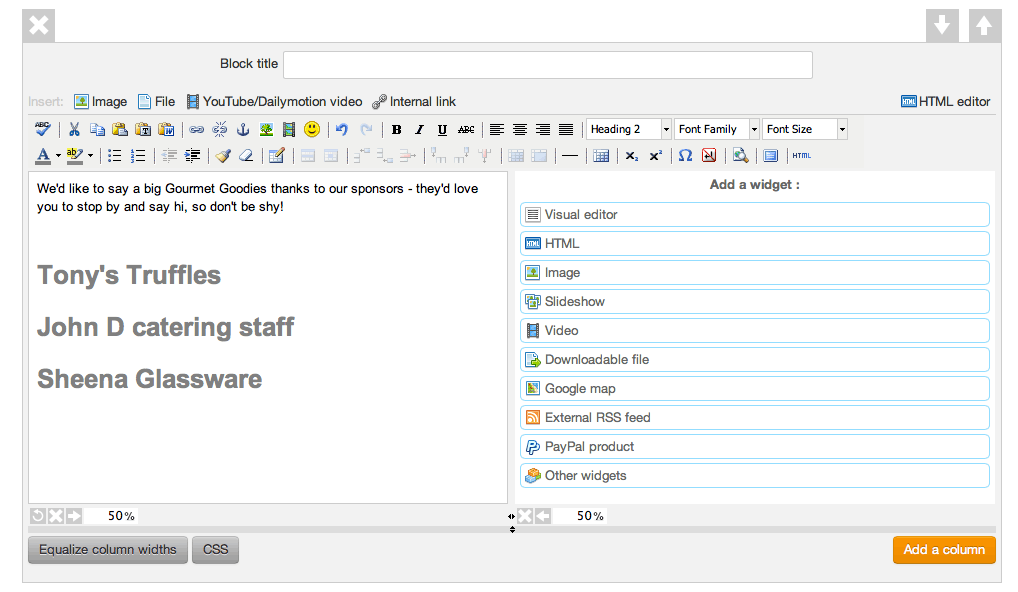
Task: Toggle italic formatting
Action: [x=419, y=129]
